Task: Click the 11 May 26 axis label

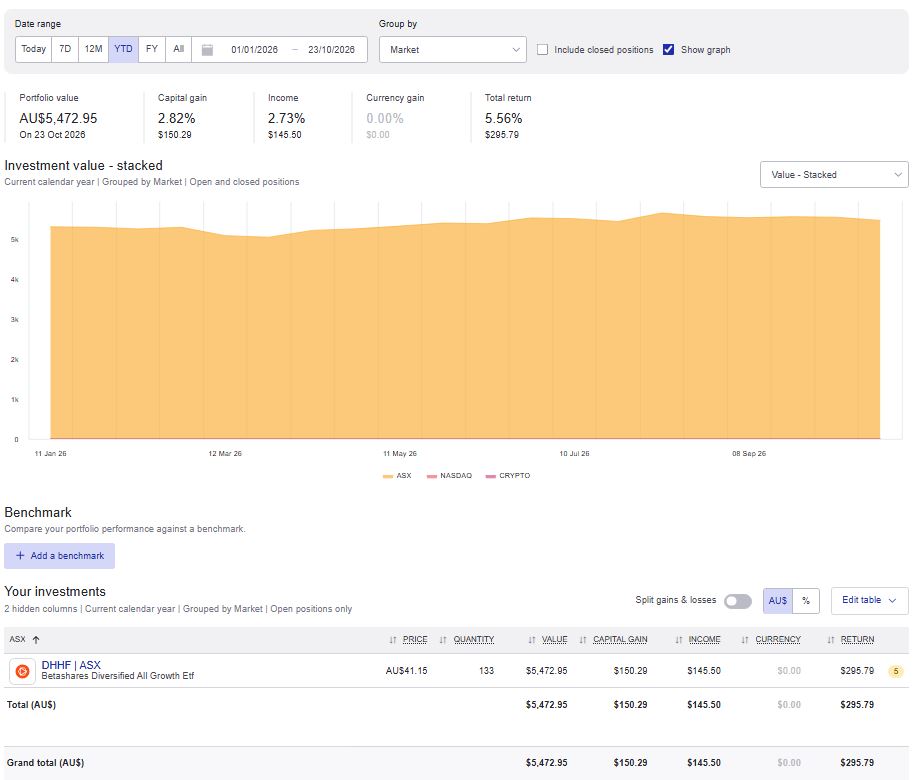Action: coord(400,454)
